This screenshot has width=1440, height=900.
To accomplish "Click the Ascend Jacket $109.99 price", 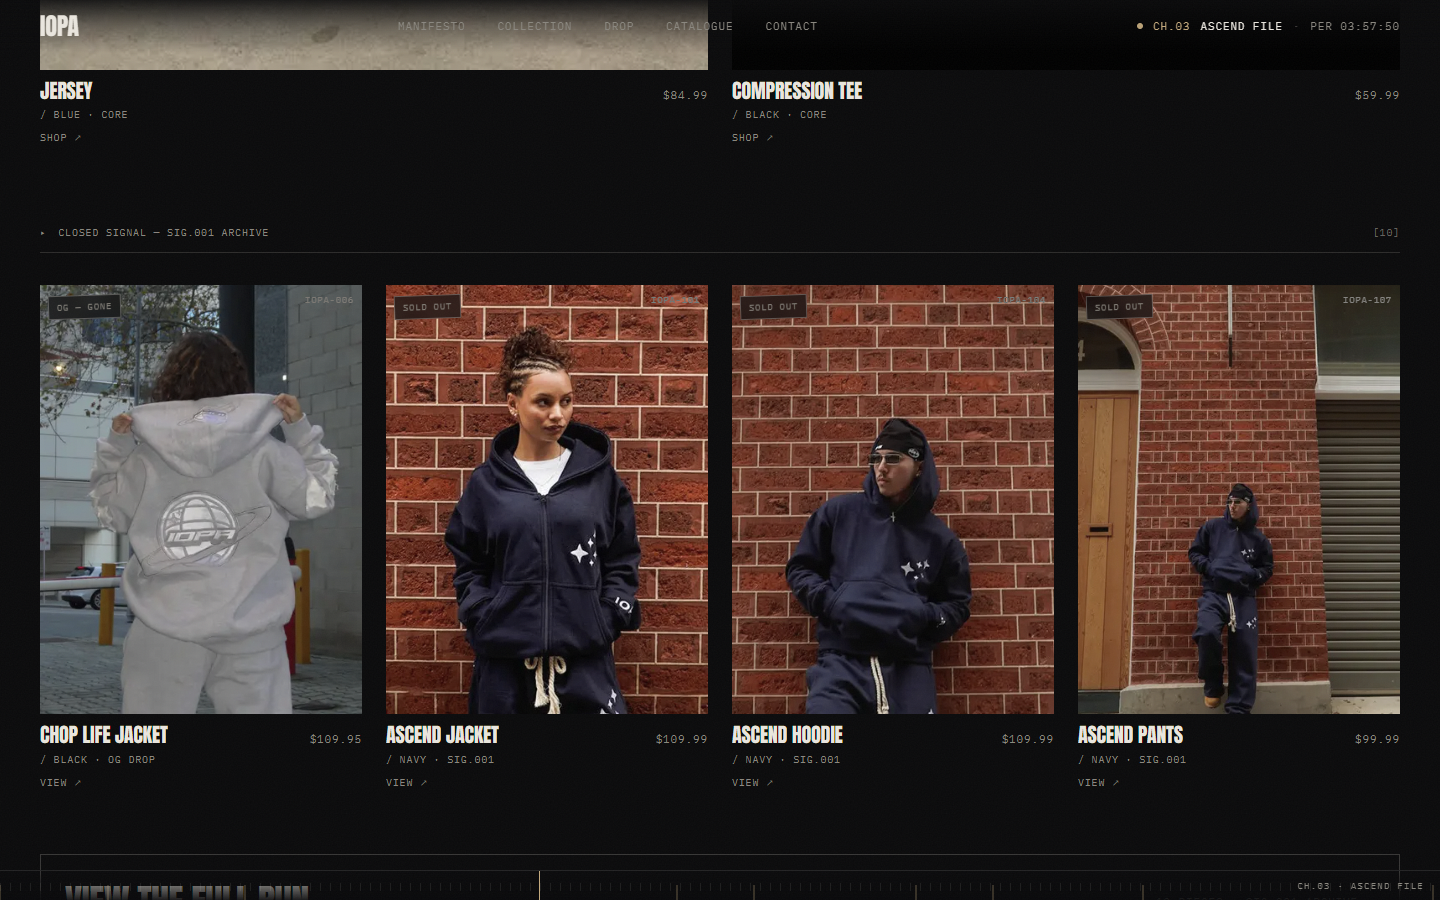I will pos(682,739).
